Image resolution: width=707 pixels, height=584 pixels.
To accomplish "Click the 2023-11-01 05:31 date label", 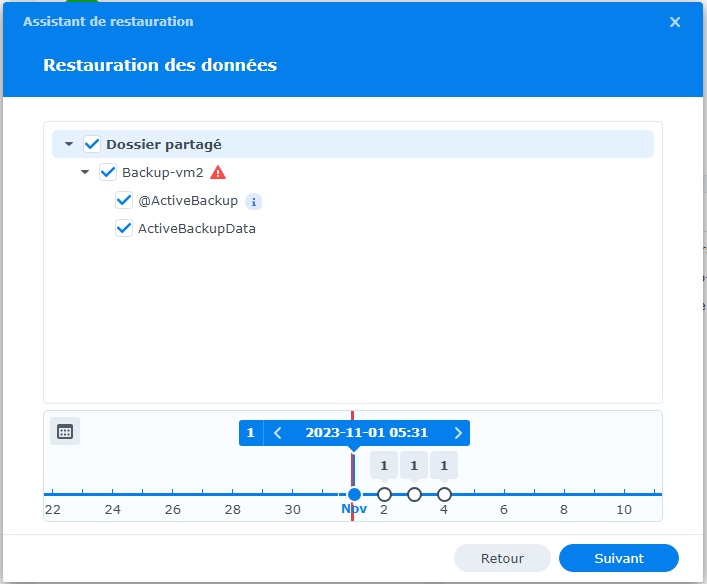I will 367,433.
